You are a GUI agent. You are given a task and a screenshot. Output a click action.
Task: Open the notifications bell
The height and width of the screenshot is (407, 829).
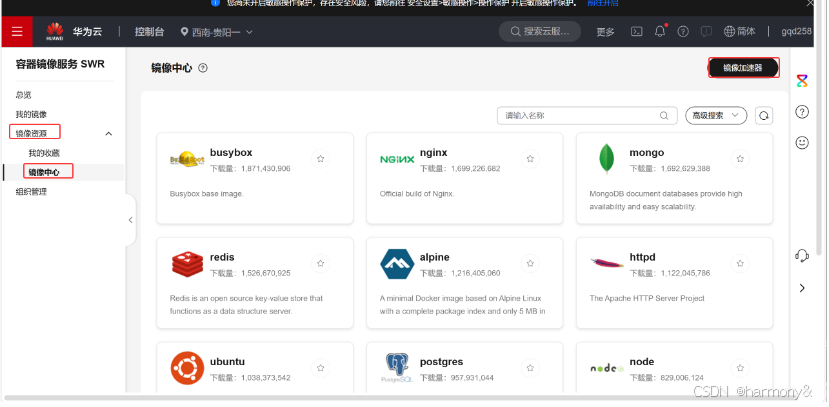coord(660,31)
